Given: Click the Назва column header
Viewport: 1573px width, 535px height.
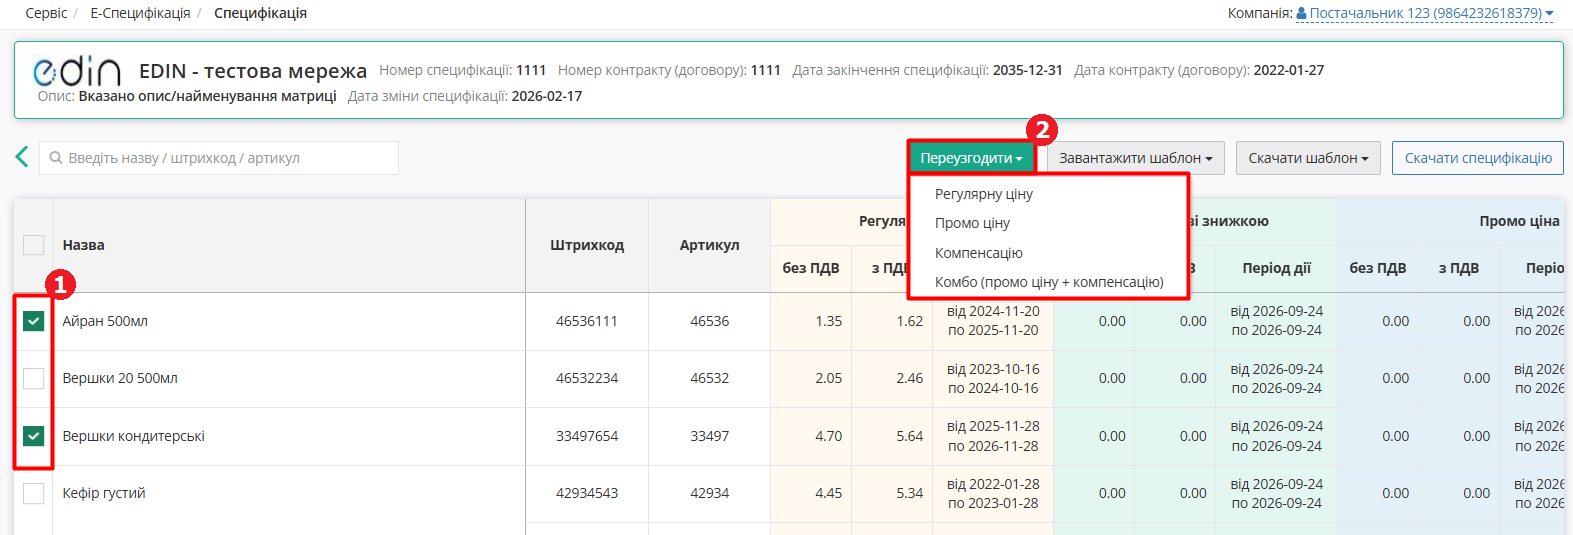Looking at the screenshot, I should click(83, 245).
